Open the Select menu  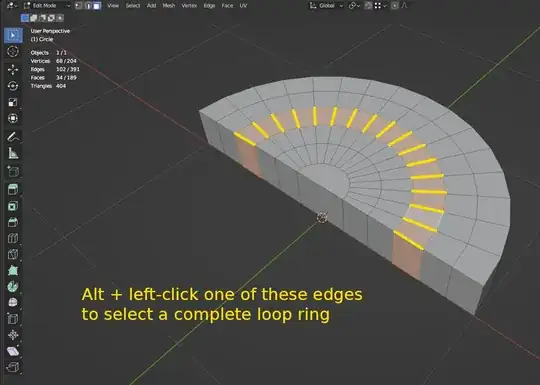(133, 6)
